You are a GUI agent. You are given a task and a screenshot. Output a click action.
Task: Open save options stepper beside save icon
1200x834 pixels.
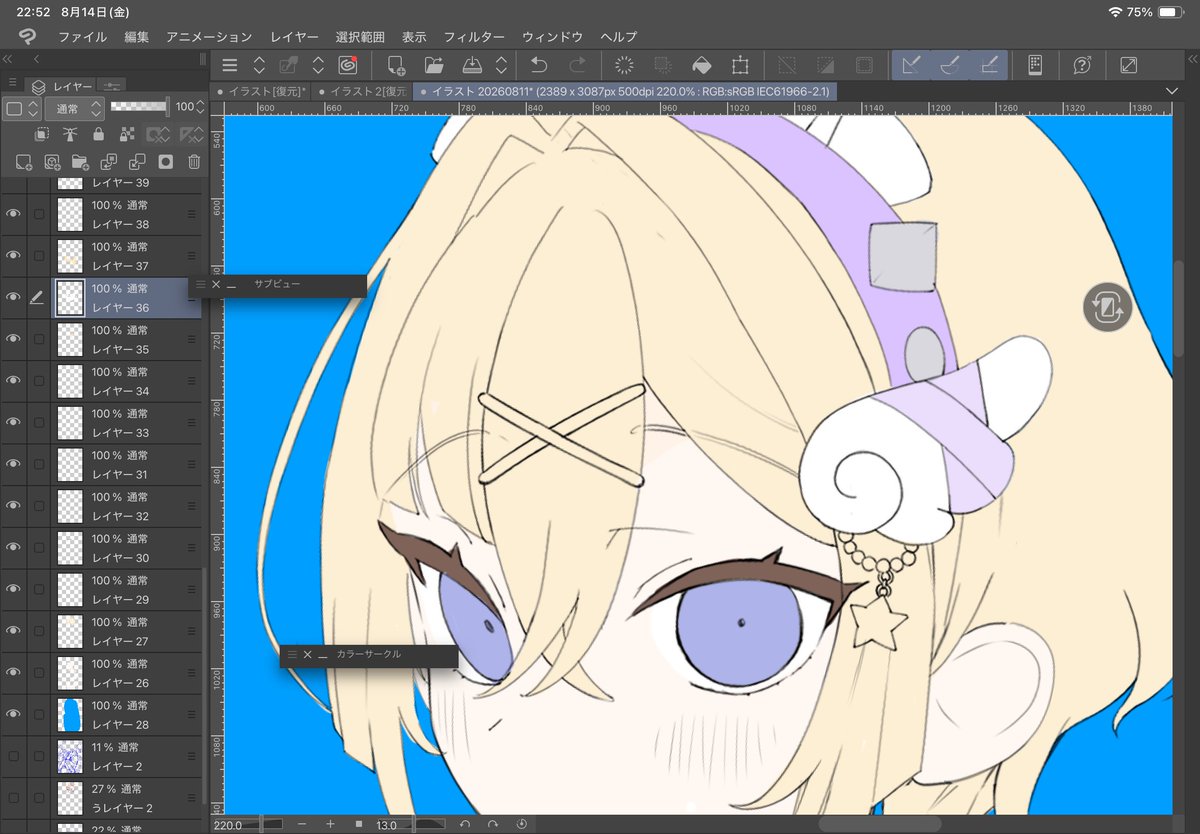coord(501,66)
